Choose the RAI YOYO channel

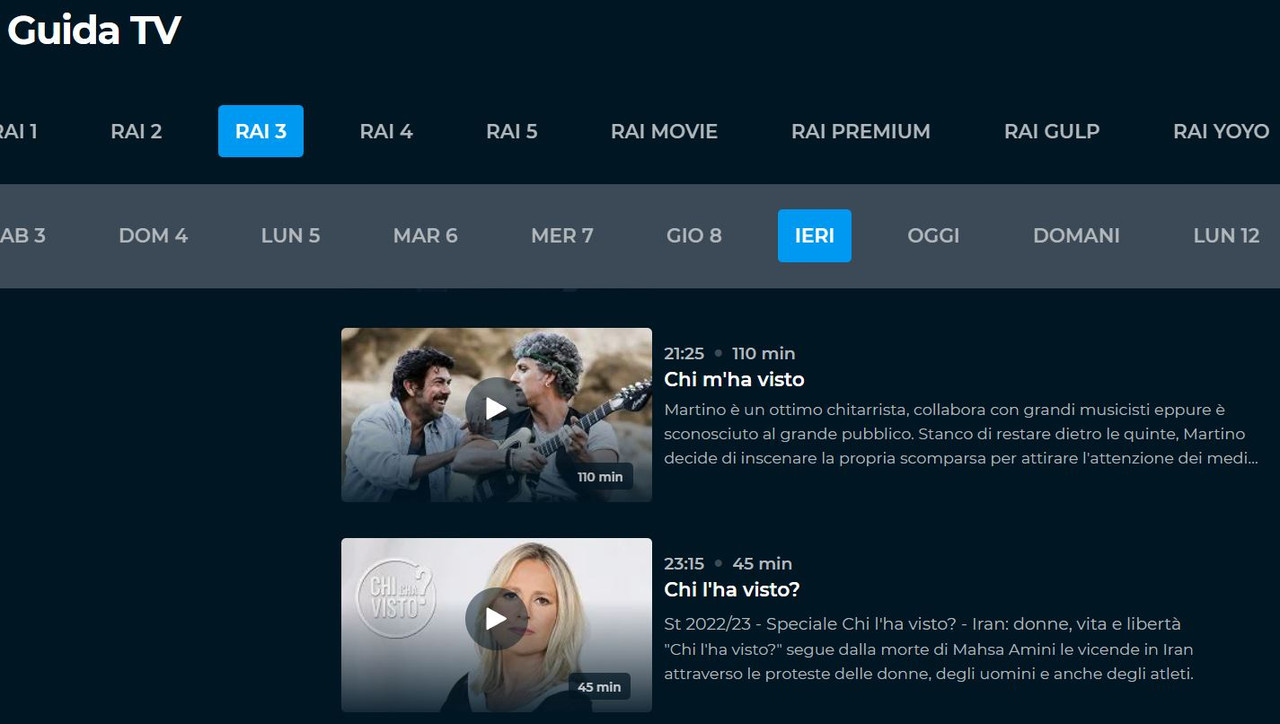[1221, 131]
